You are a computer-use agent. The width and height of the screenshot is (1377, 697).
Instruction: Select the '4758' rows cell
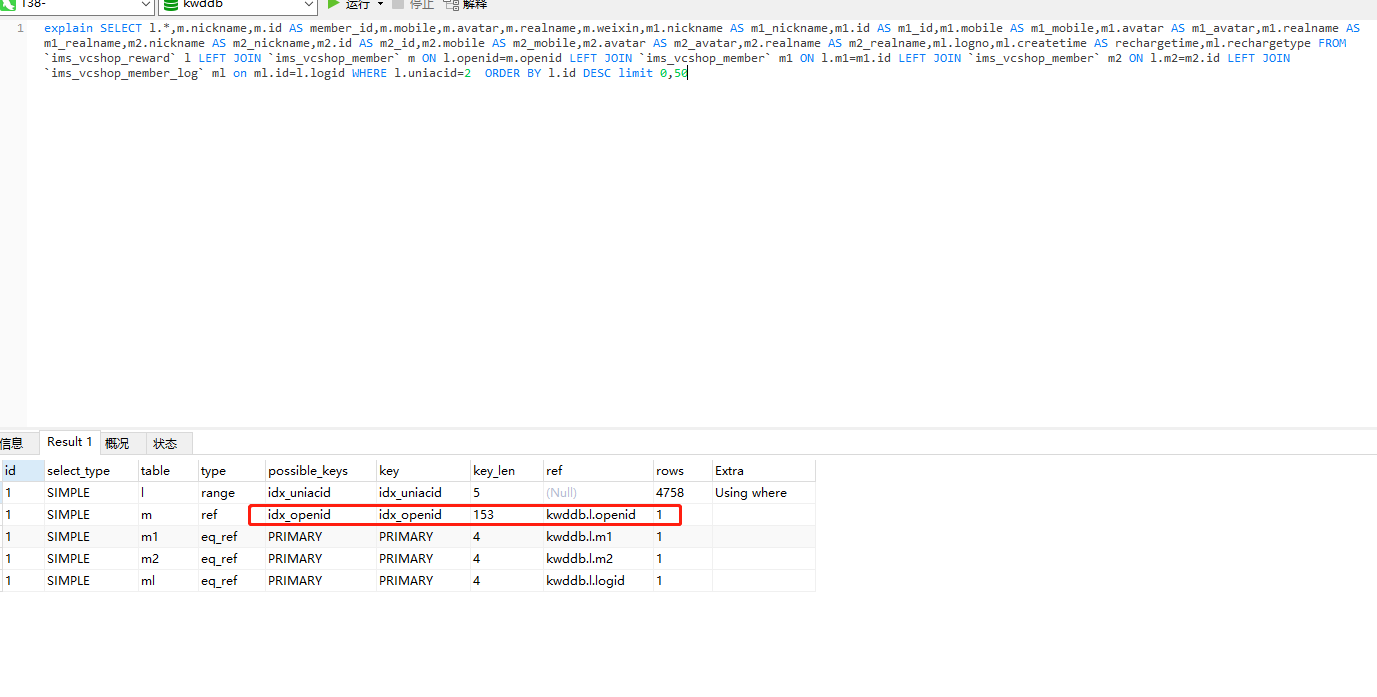(682, 492)
